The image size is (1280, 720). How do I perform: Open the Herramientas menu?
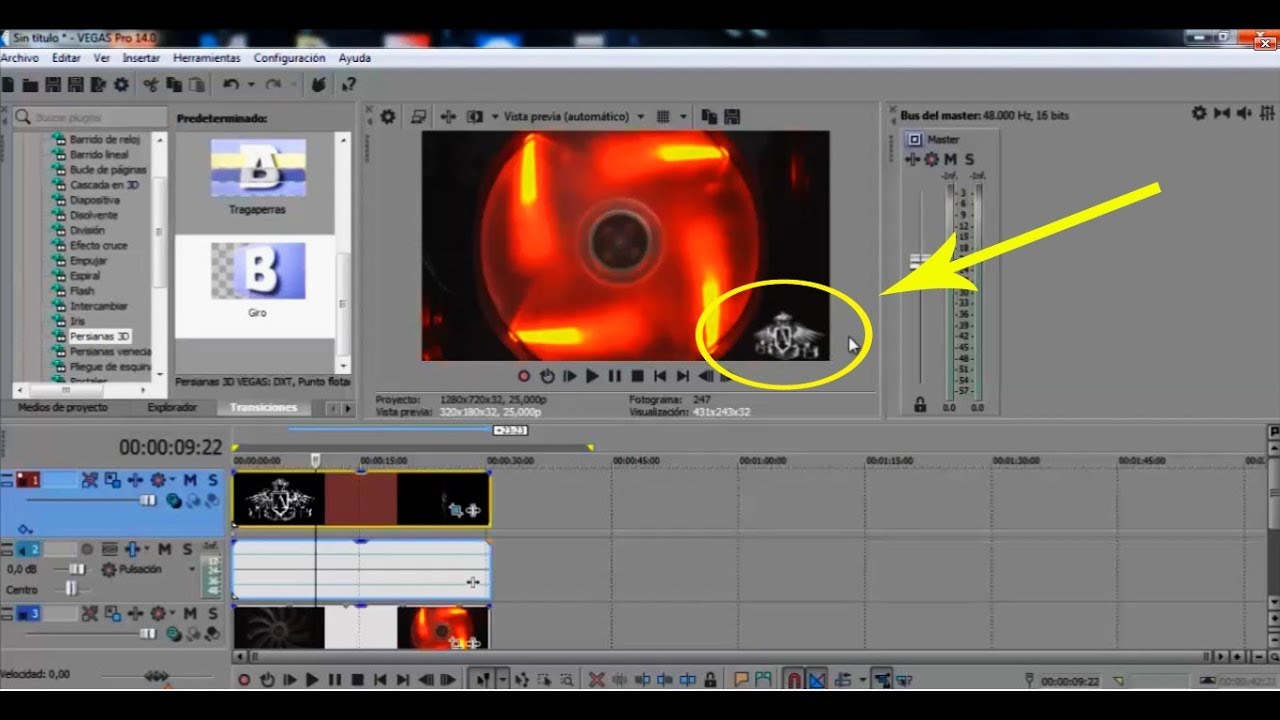coord(207,58)
